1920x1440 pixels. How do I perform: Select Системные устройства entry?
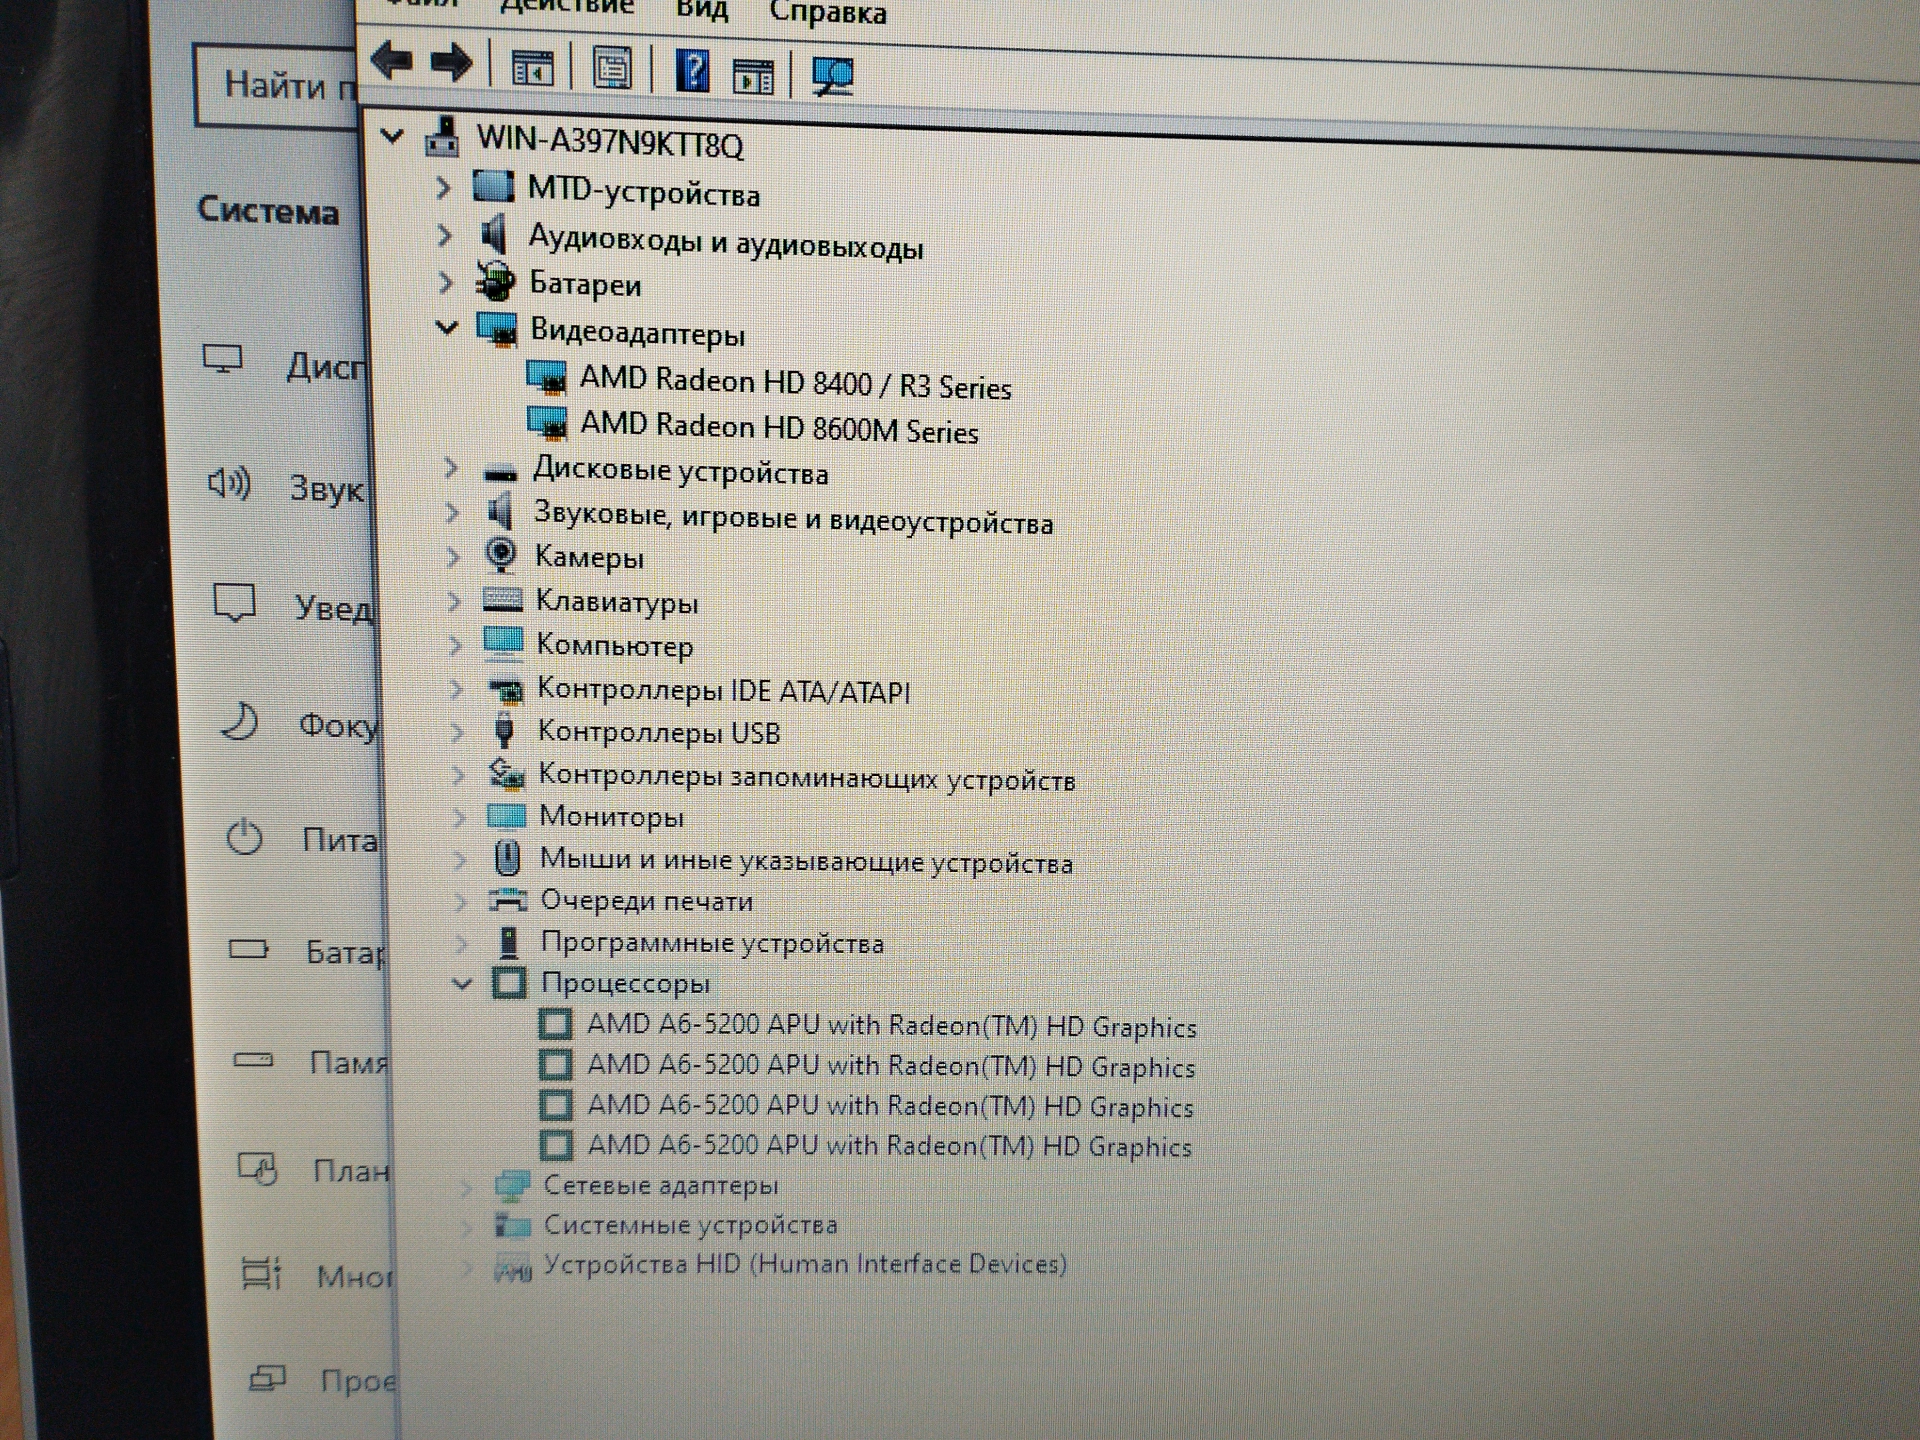(690, 1225)
